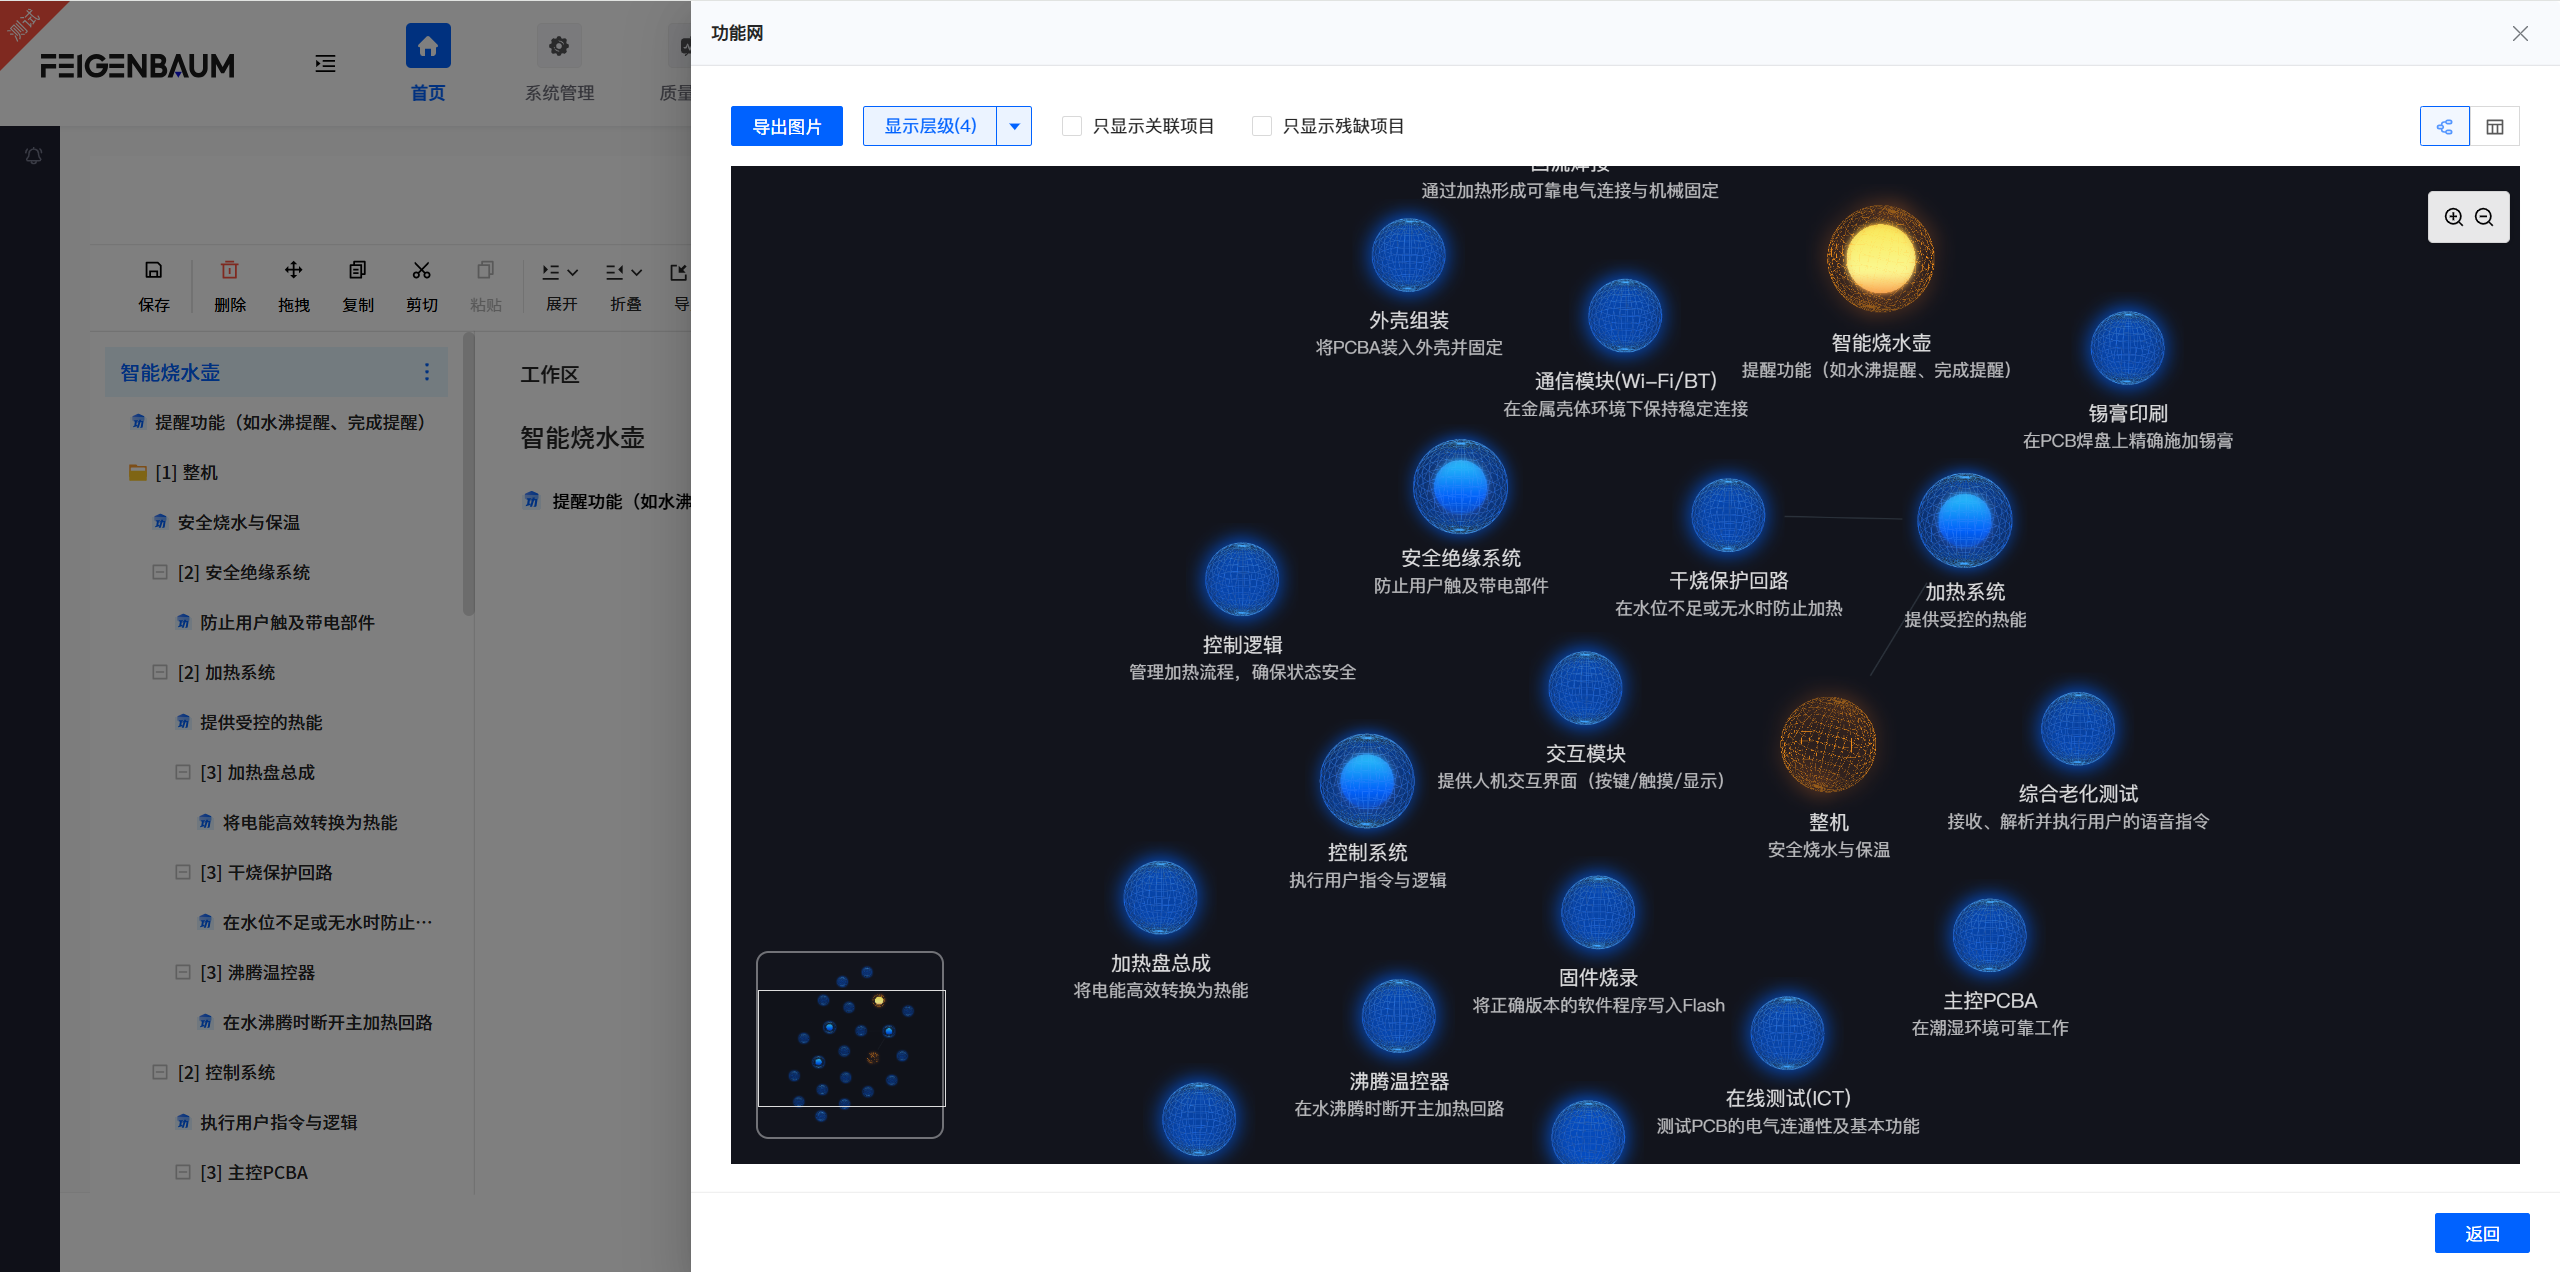Click the minimap navigator thumbnail

[850, 1045]
